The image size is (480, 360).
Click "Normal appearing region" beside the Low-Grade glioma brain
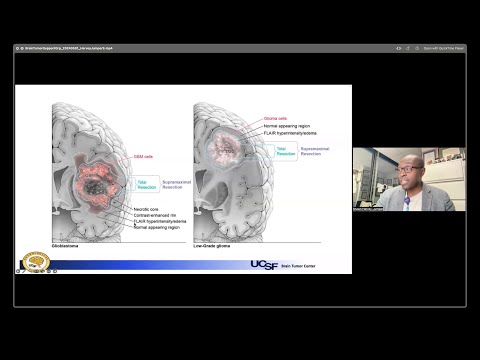point(287,126)
